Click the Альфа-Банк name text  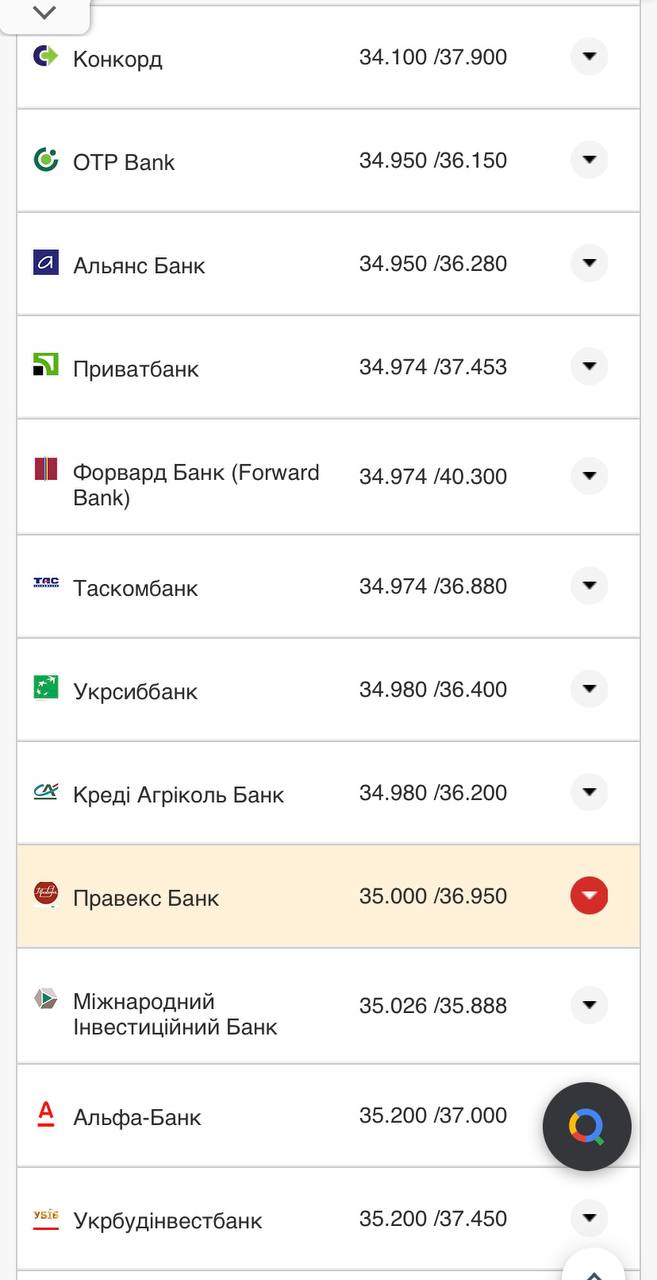point(139,1117)
